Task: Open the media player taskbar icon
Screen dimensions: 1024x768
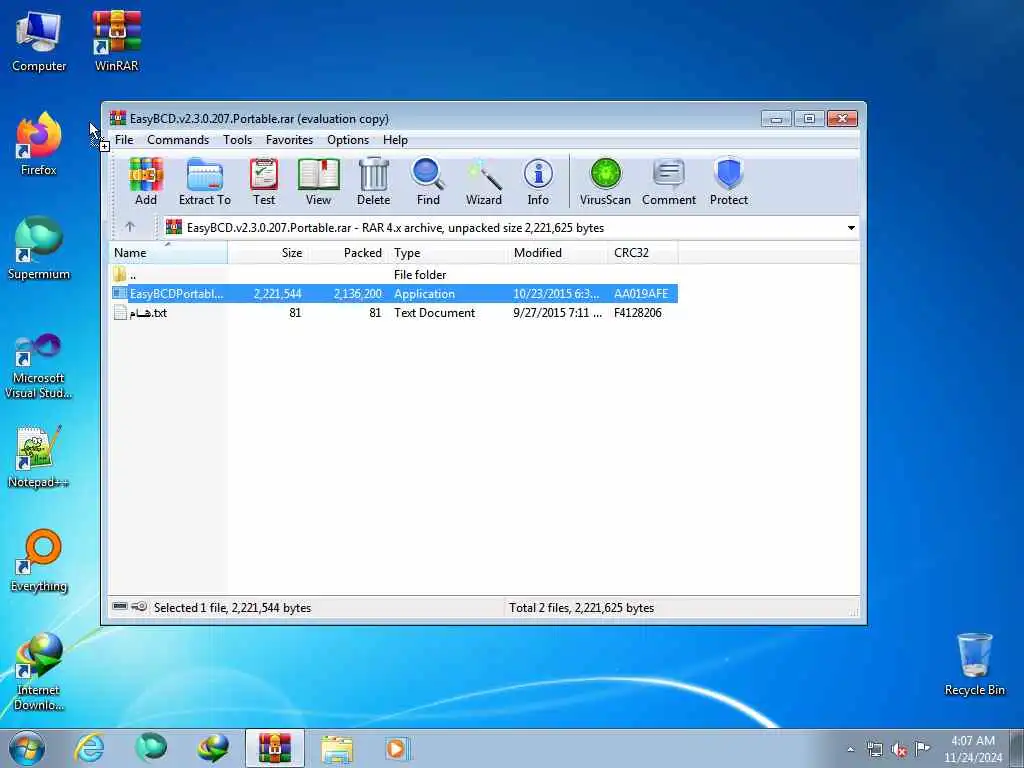Action: (x=396, y=748)
